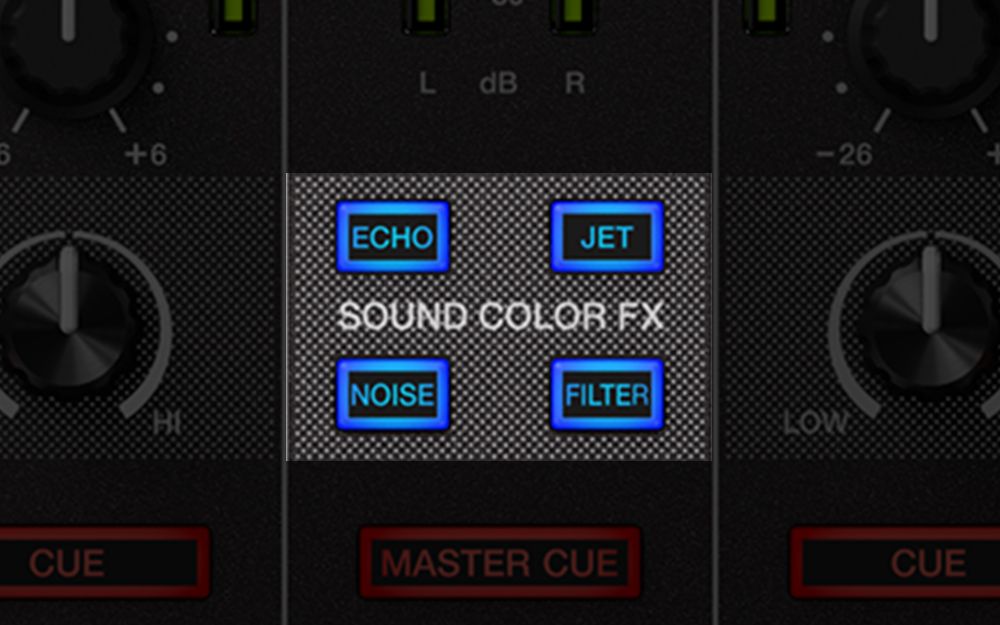Enable the ECHO sound color effect

pyautogui.click(x=393, y=237)
